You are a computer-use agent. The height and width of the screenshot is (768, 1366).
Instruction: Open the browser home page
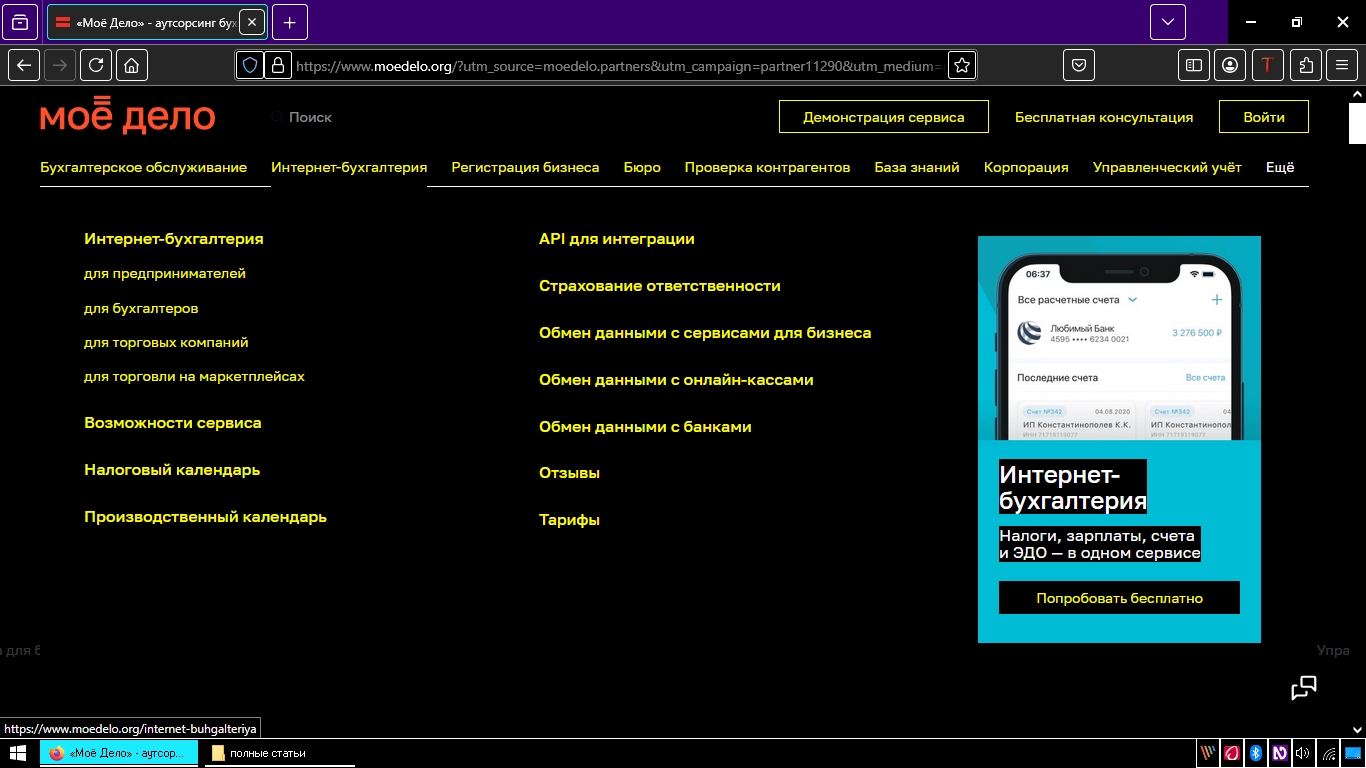[132, 65]
